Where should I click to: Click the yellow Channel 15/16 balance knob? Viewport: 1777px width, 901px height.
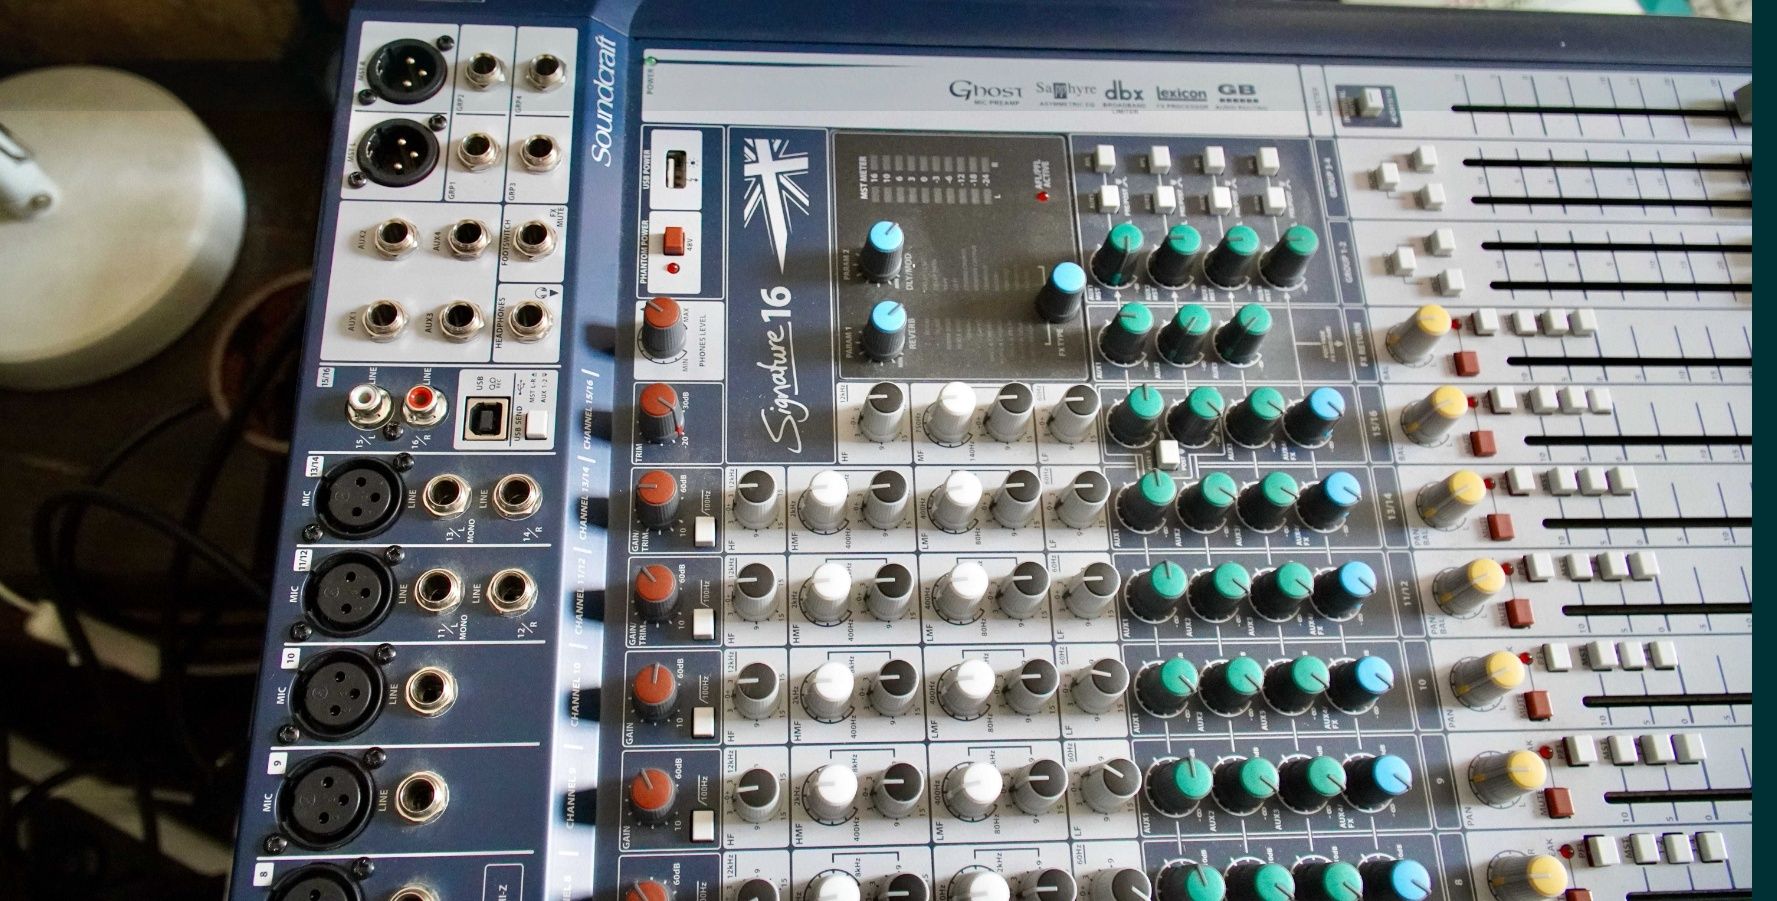point(1437,414)
